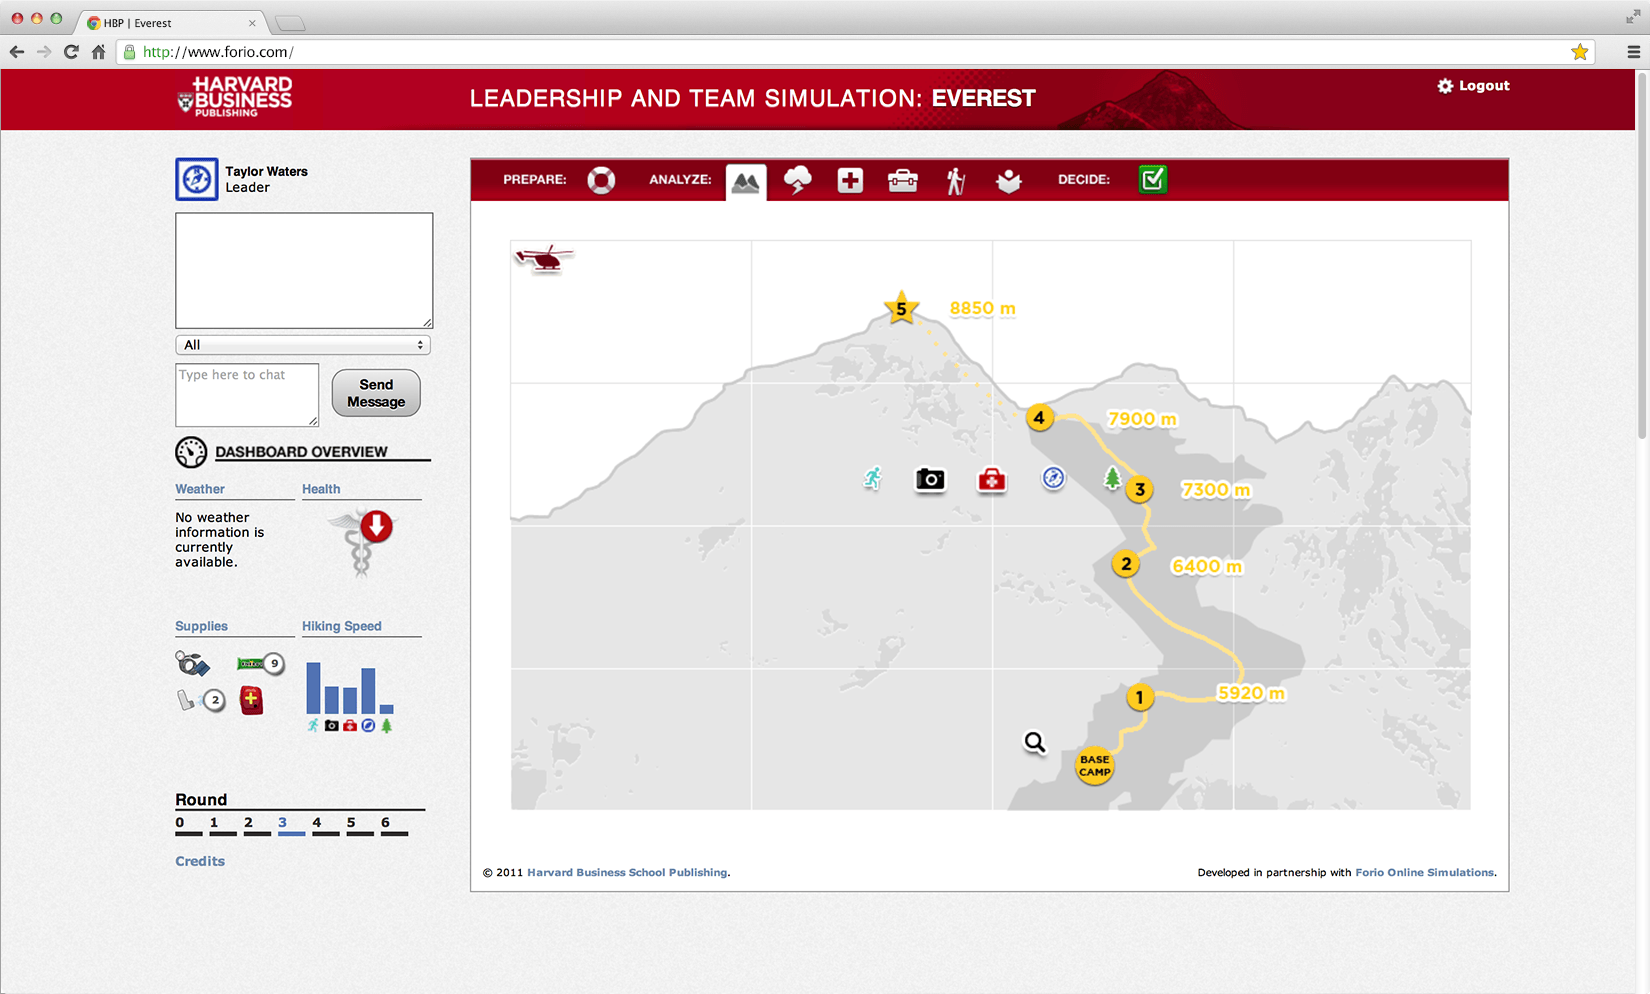Open the hiker analyze icon
Viewport: 1650px width, 994px height.
[x=956, y=181]
